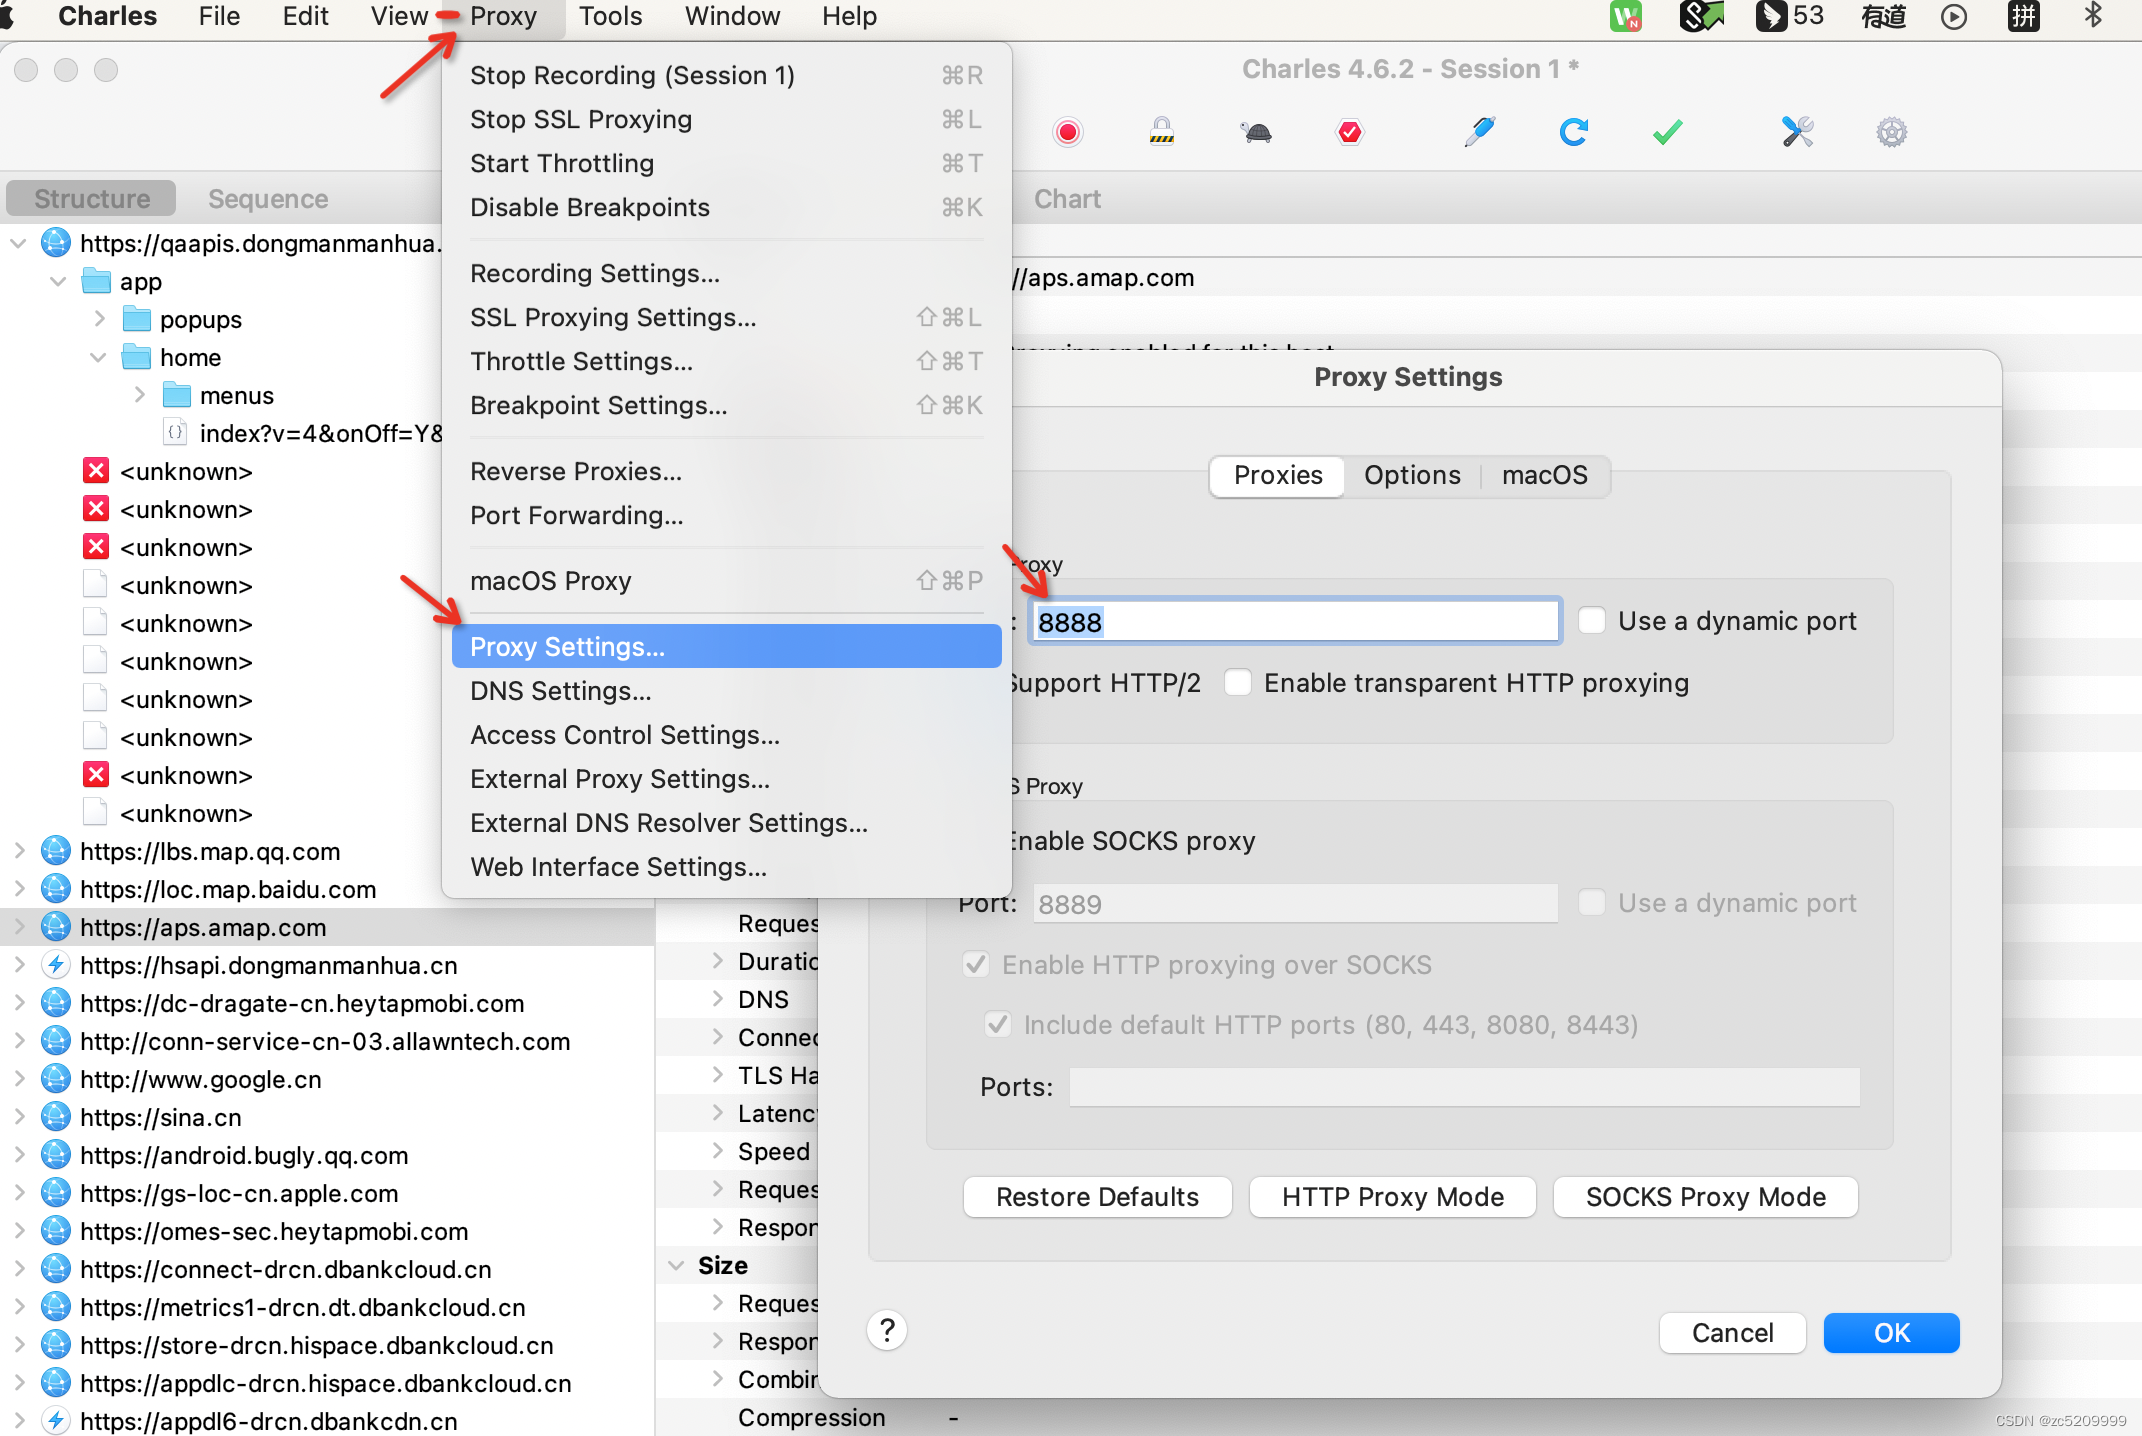Select DNS Settings... menu item
This screenshot has width=2142, height=1436.
[x=560, y=691]
